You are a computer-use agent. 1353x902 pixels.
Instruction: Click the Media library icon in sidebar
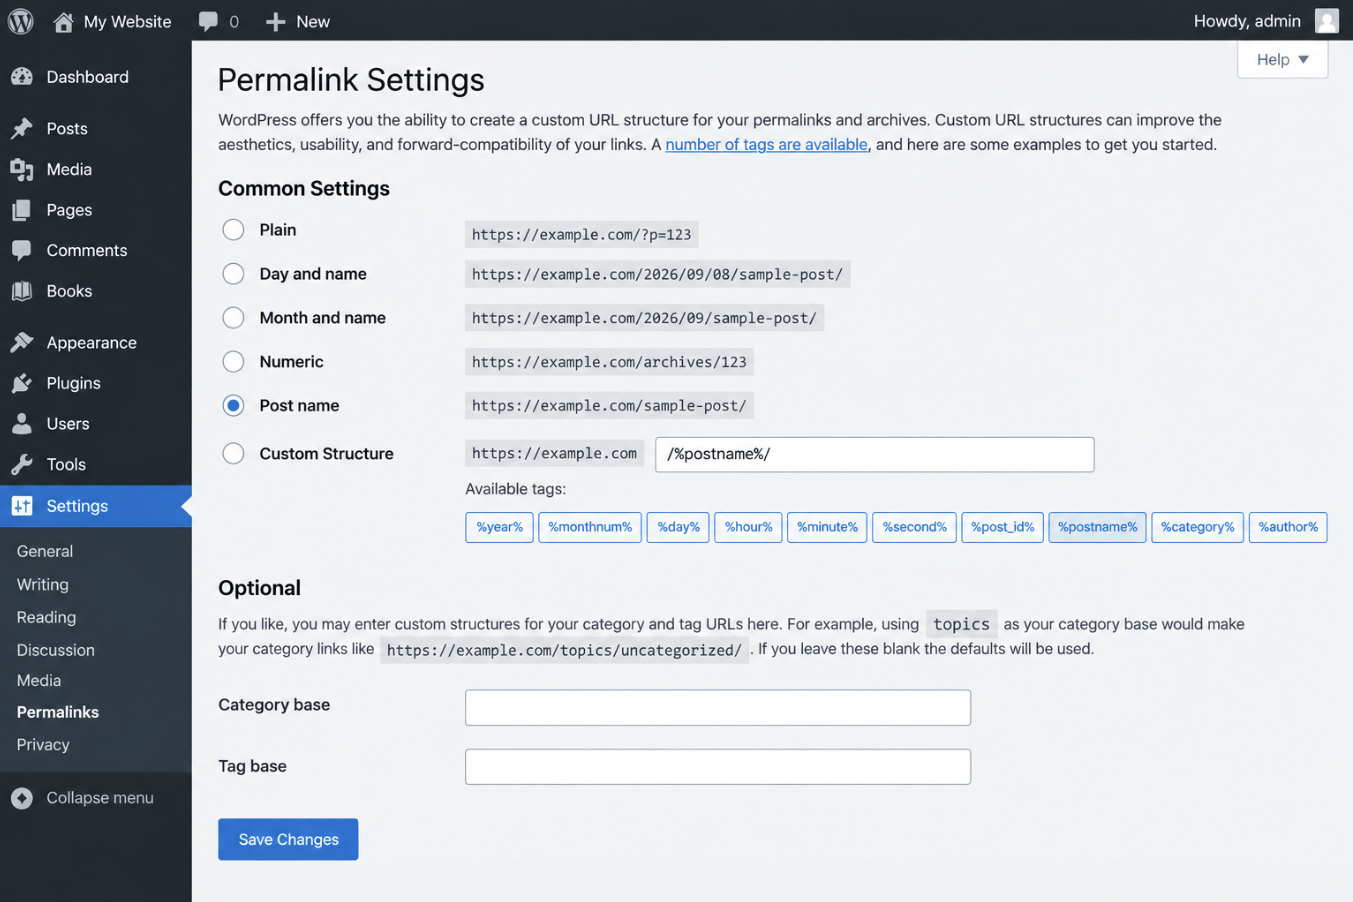22,169
